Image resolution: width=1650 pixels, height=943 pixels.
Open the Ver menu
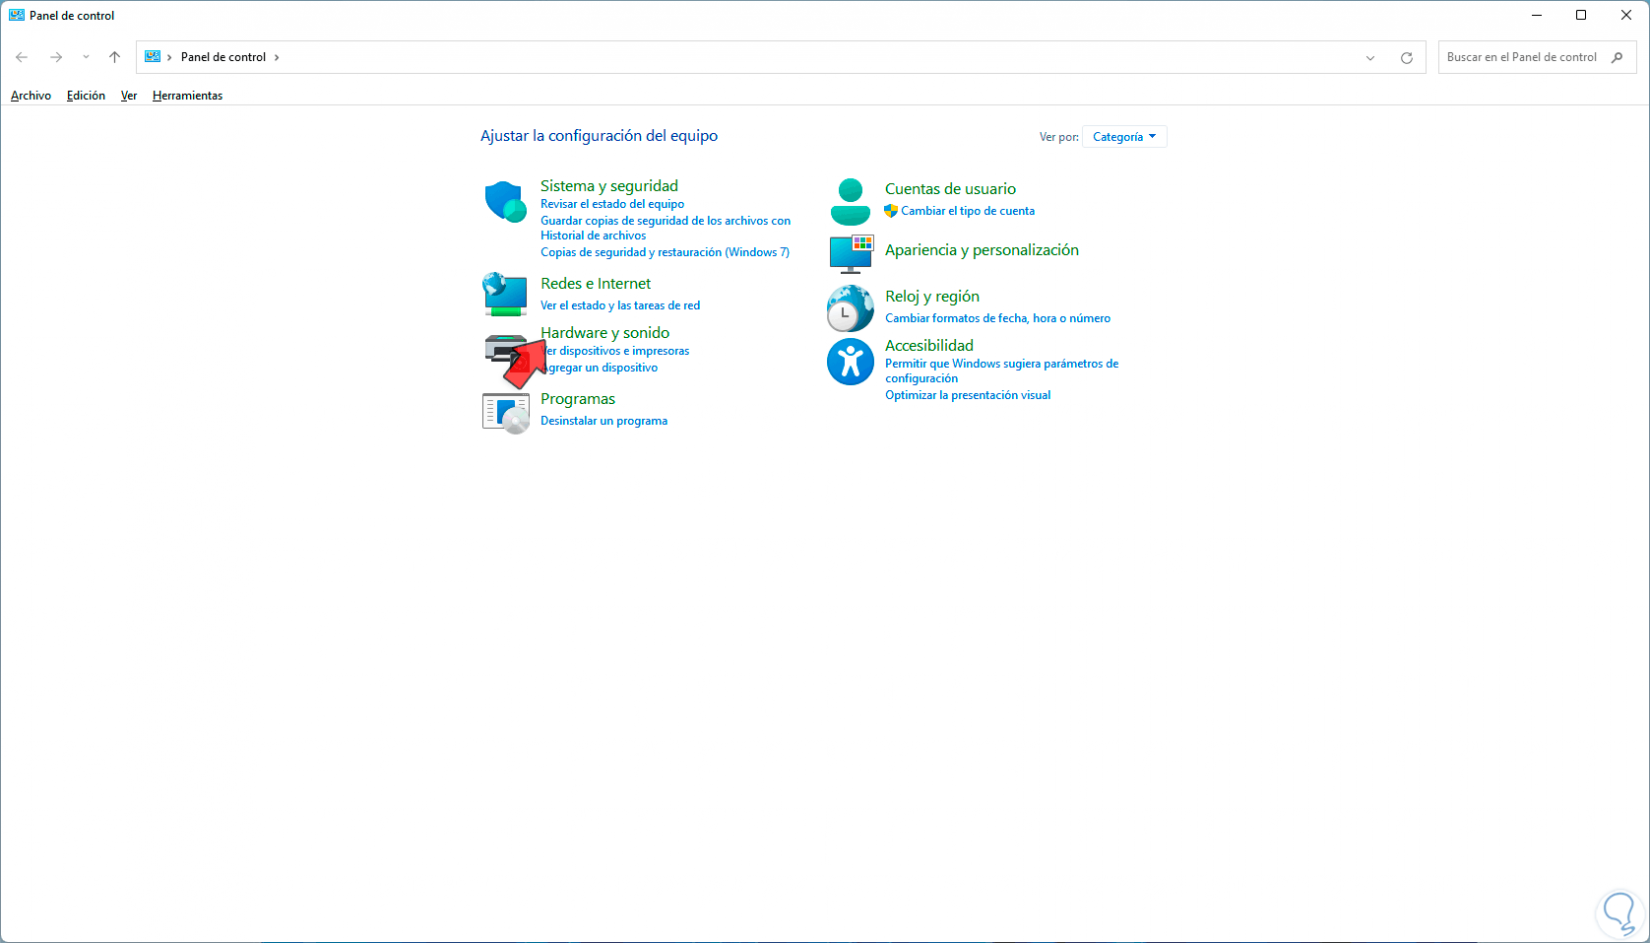[x=129, y=96]
